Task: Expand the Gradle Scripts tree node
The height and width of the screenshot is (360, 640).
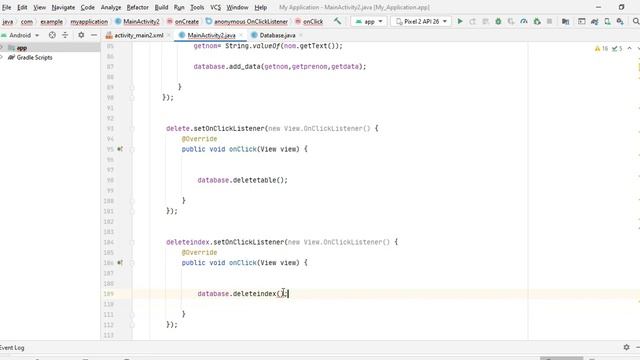Action: coord(2,58)
